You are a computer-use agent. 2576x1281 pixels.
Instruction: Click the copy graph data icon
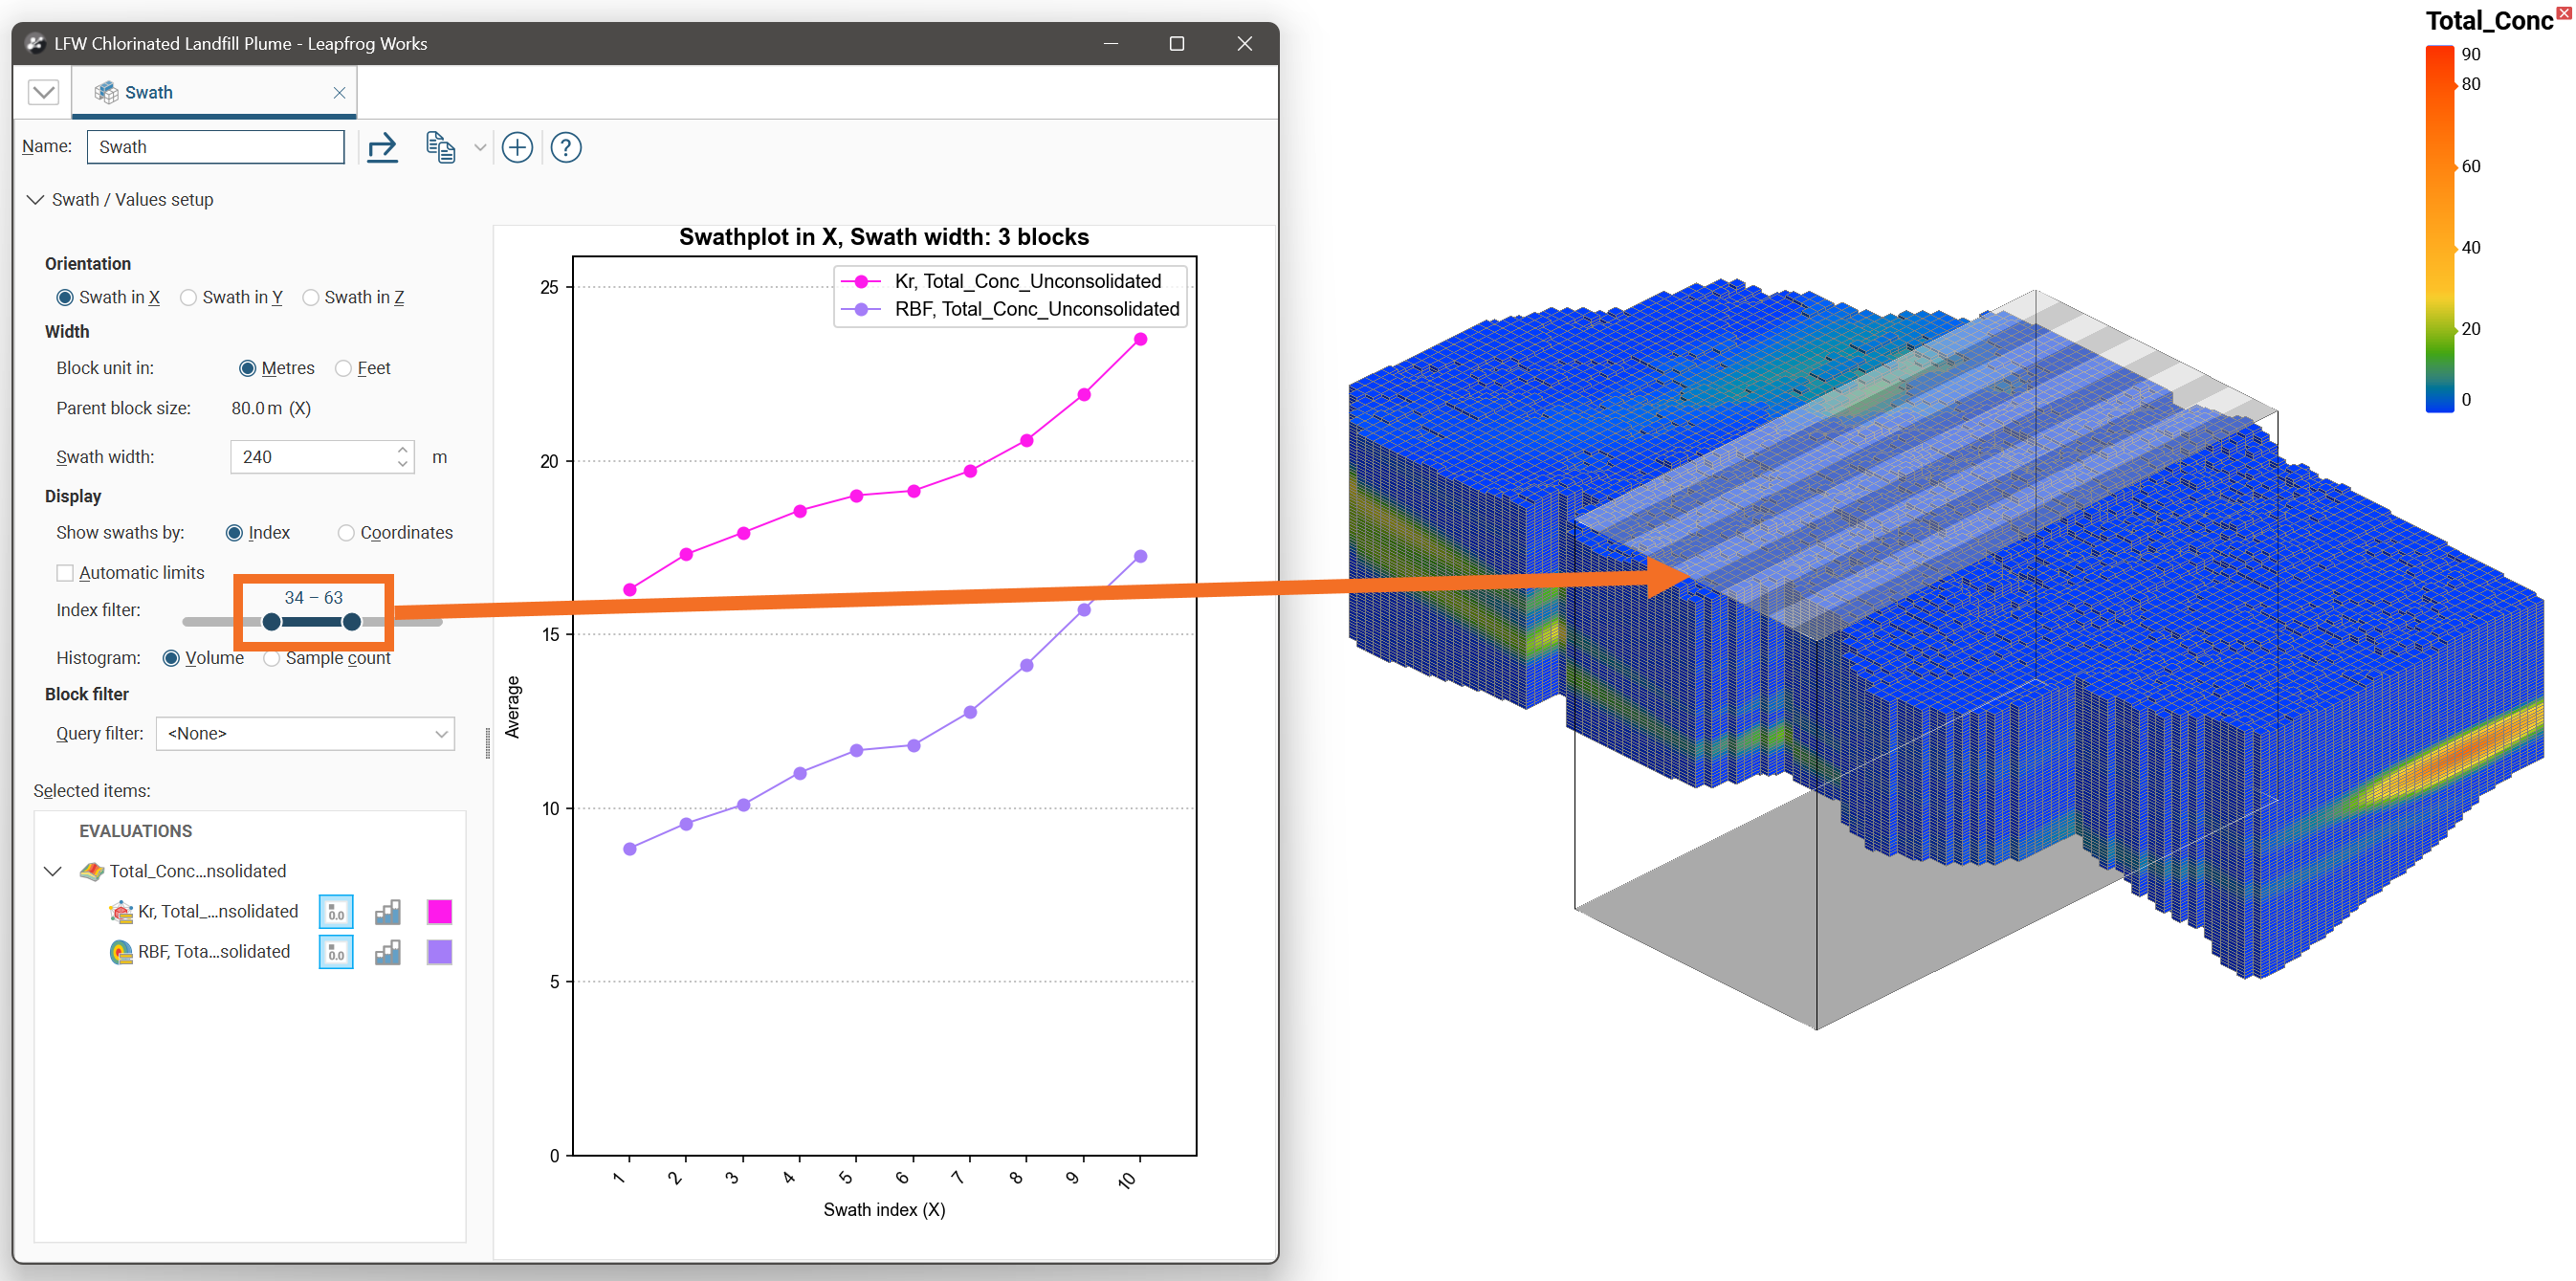point(440,148)
